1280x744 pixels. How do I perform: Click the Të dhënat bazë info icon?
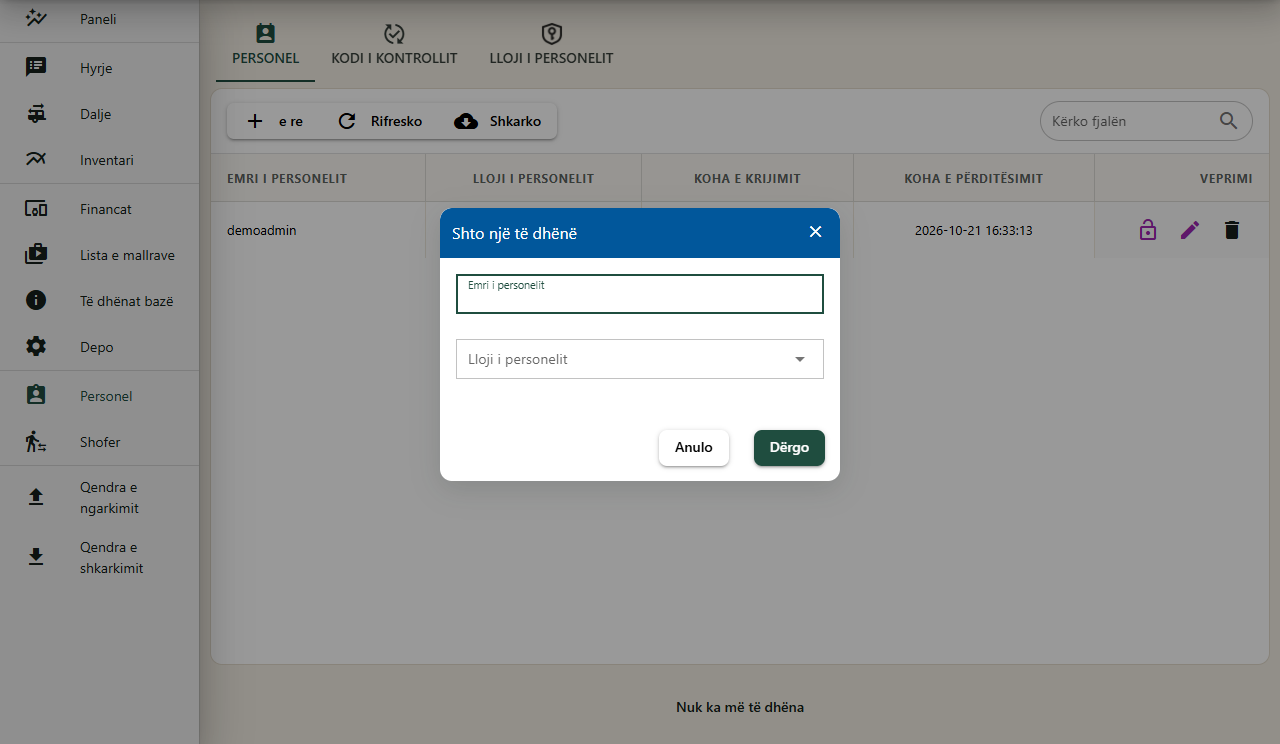tap(36, 301)
